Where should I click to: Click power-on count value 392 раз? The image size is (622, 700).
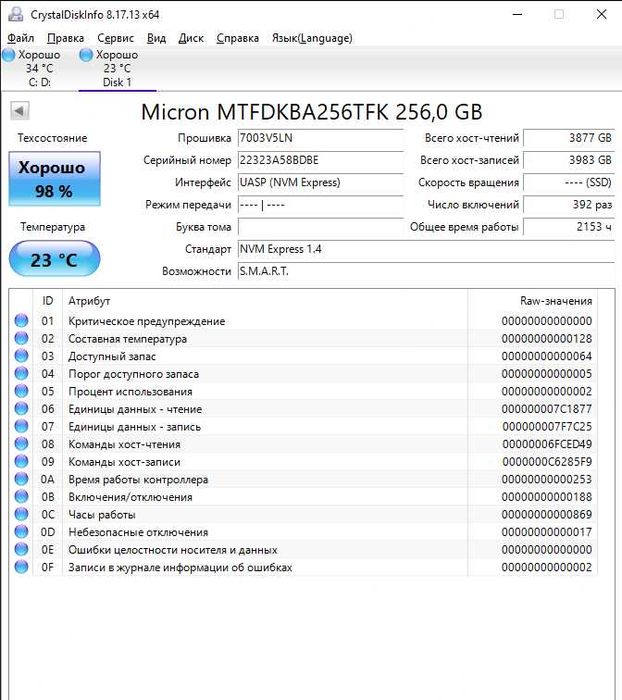tap(569, 205)
